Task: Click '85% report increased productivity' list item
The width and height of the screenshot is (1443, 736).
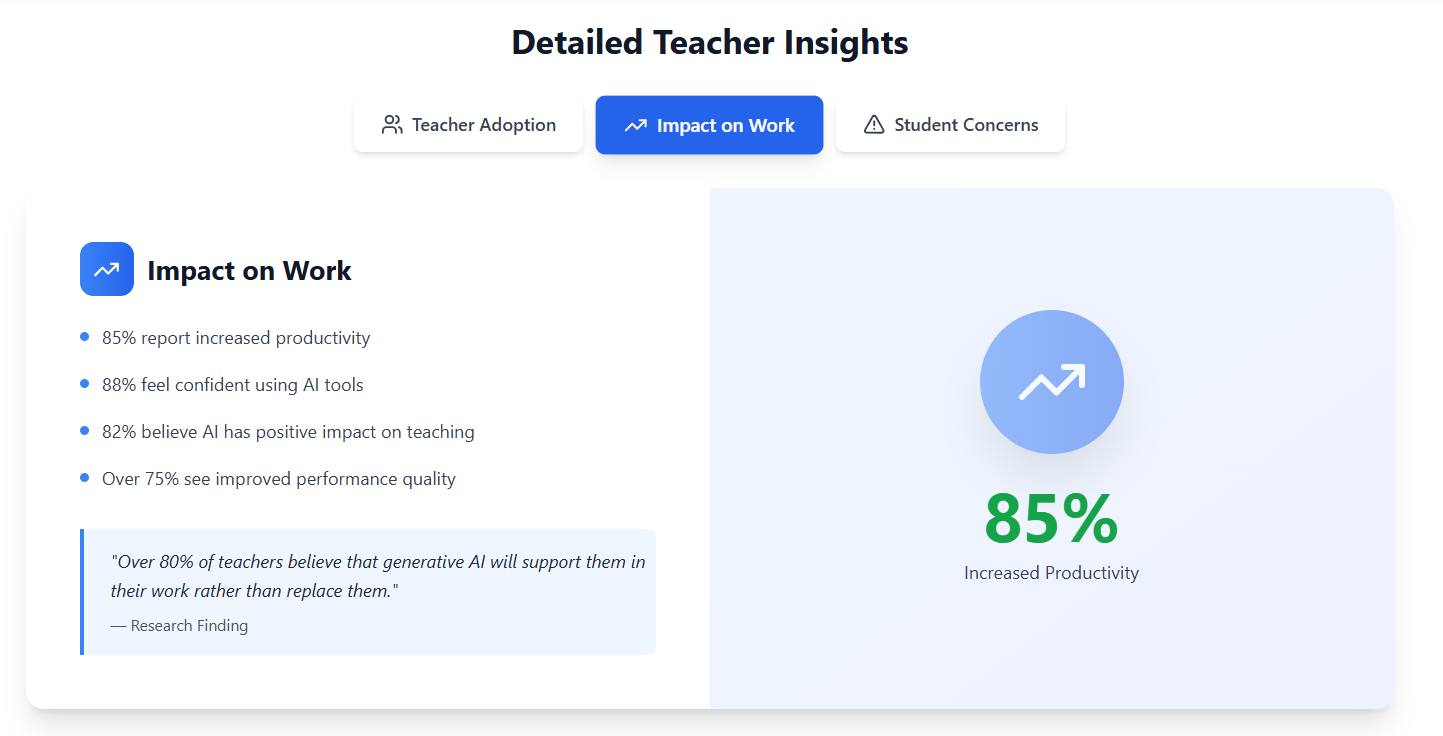Action: [236, 338]
